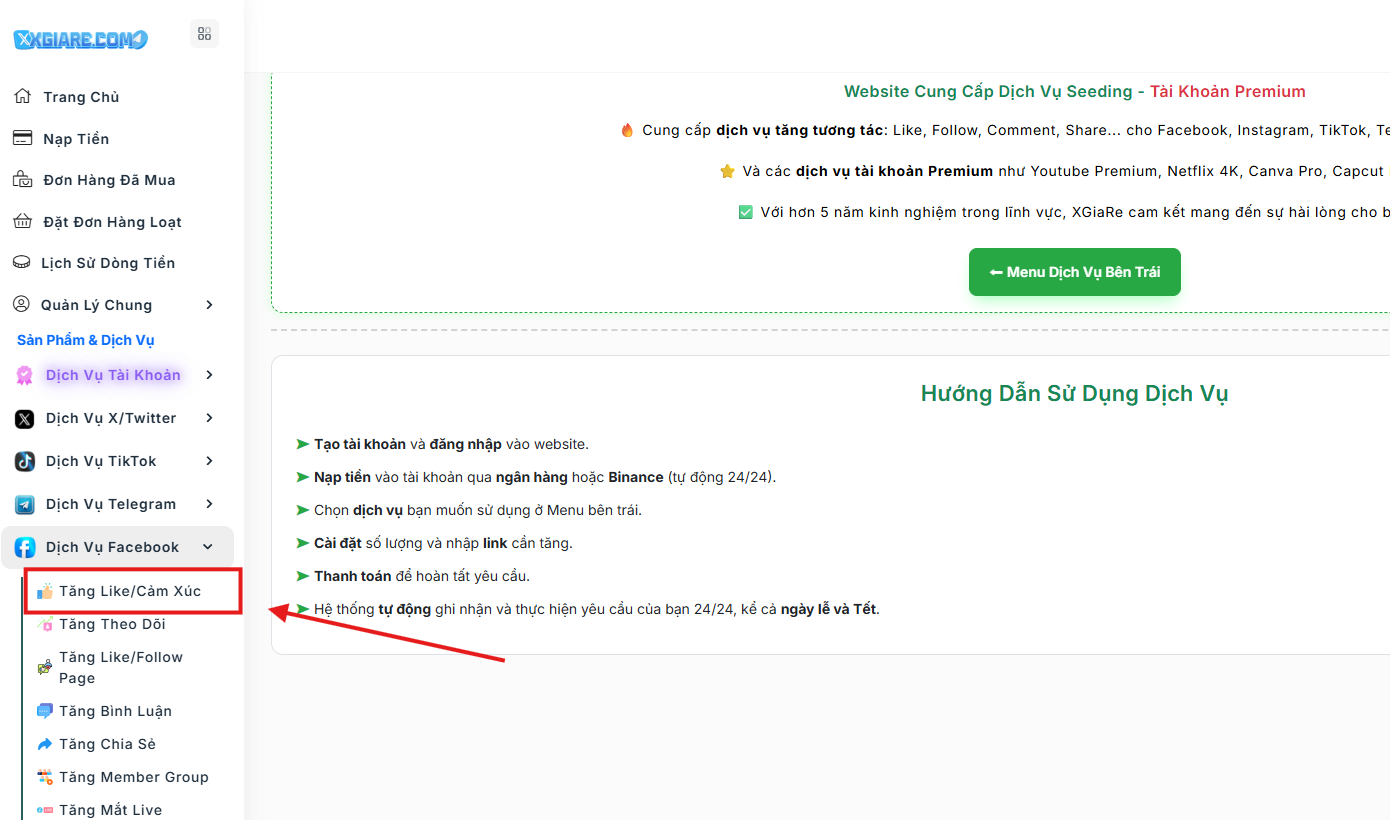This screenshot has width=1390, height=820.
Task: Open the Tăng Theo Dõi link
Action: coord(112,624)
